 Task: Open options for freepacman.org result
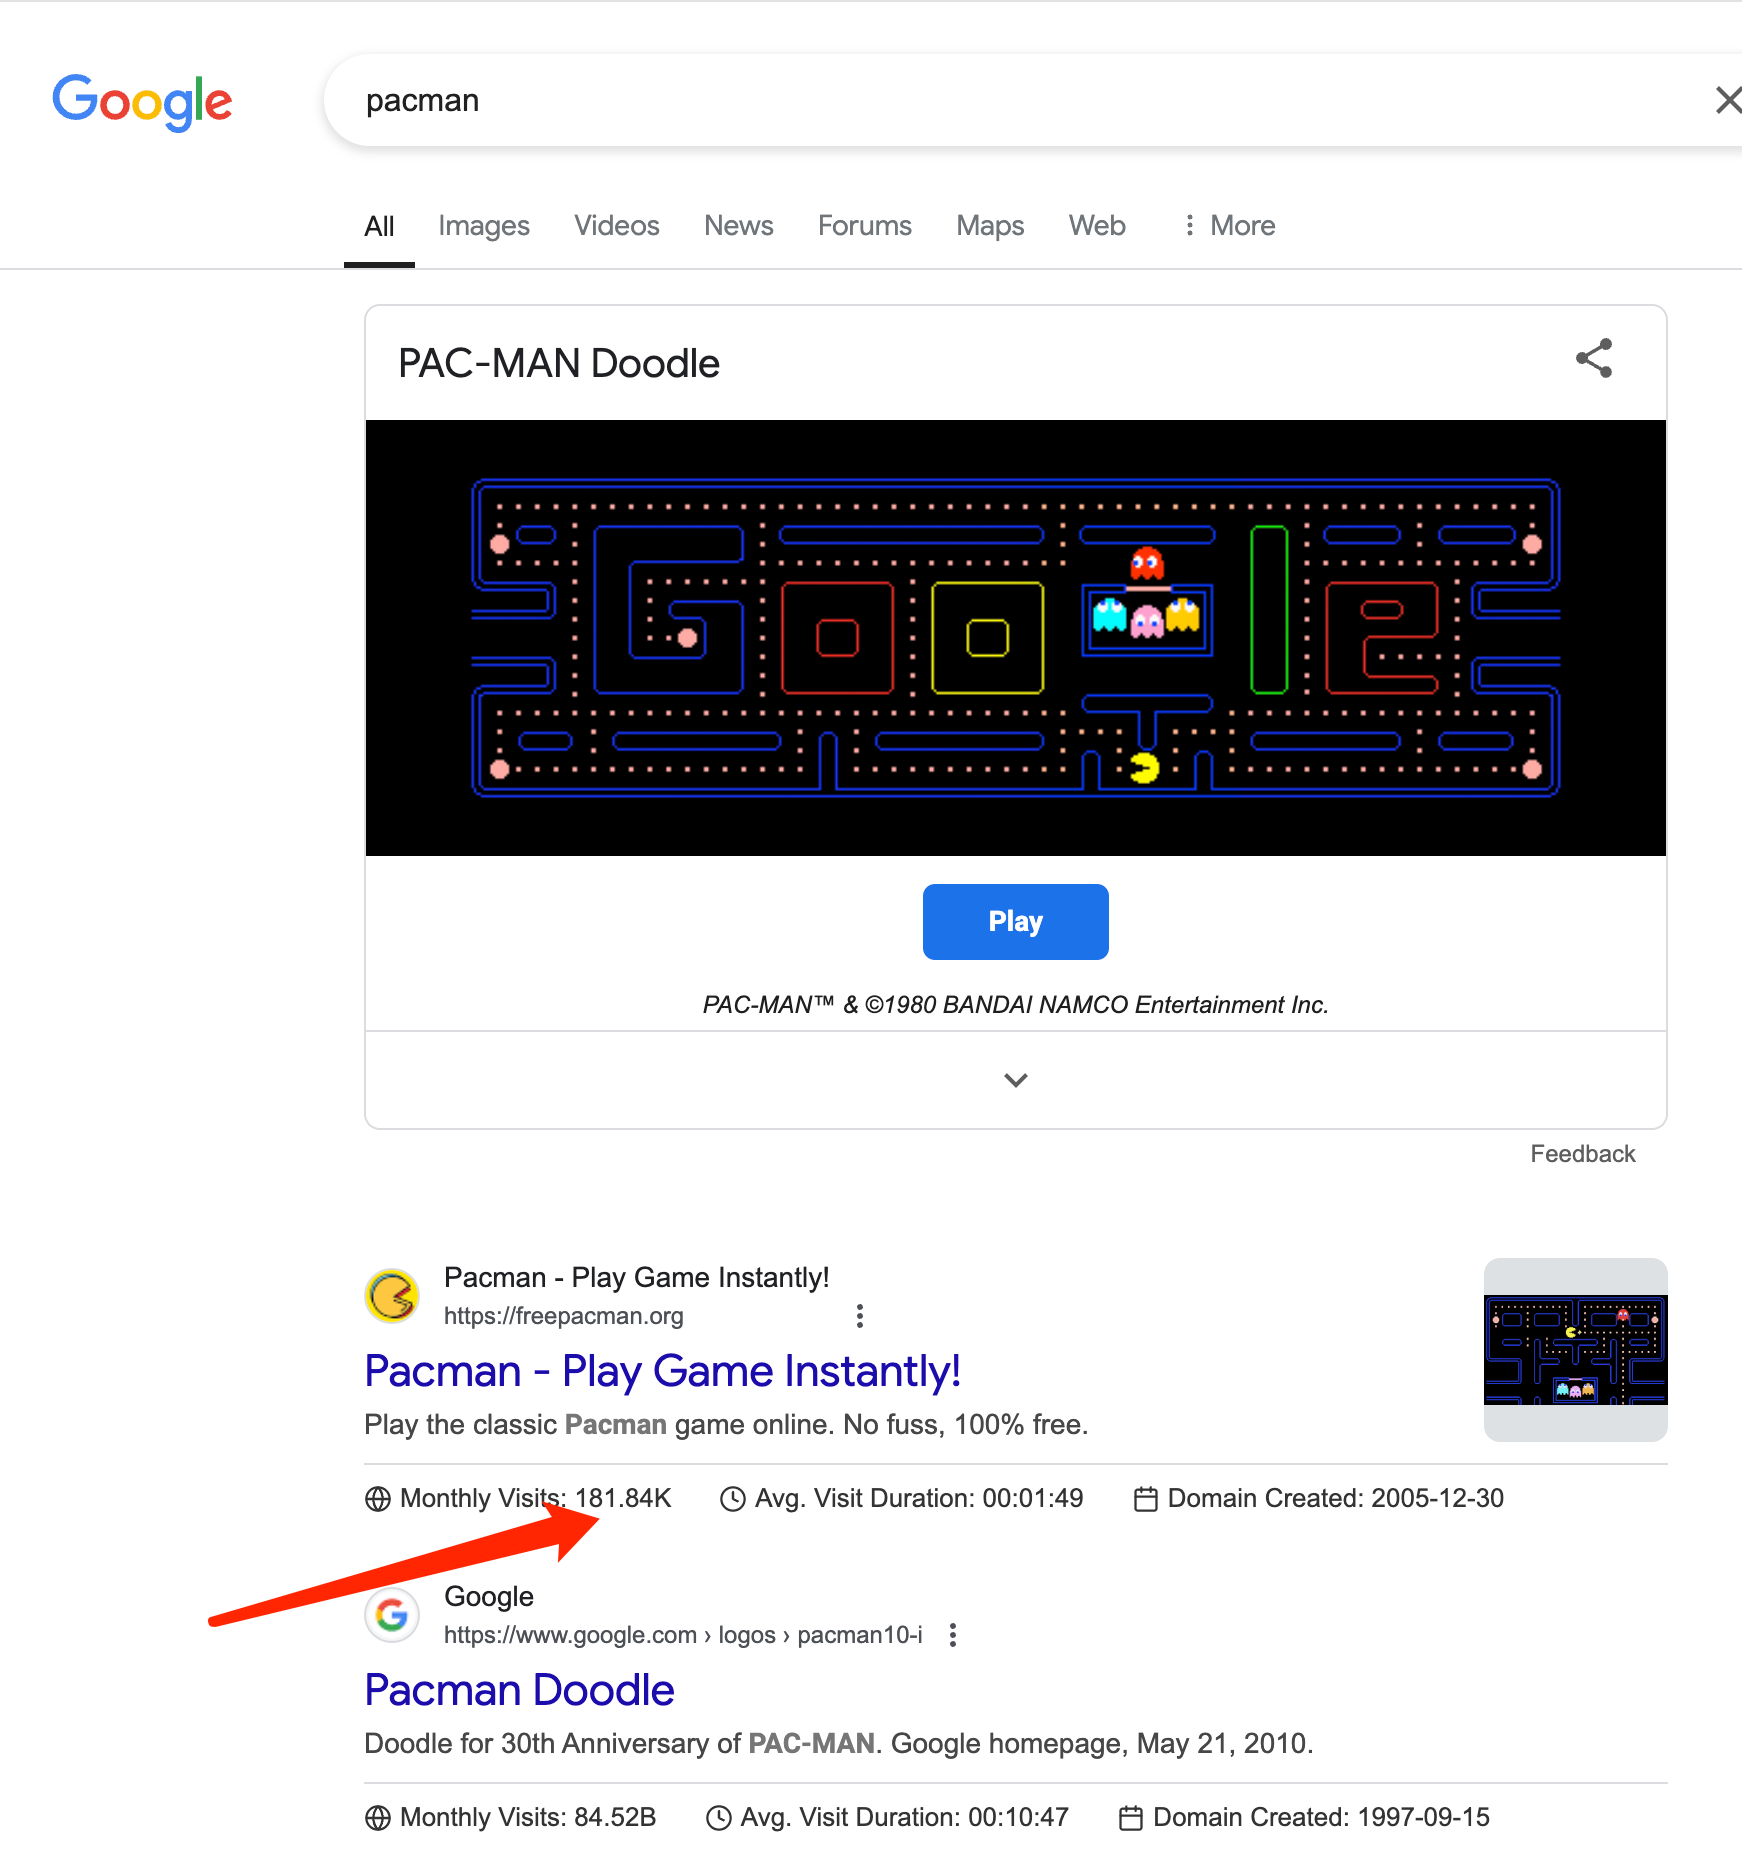point(860,1316)
